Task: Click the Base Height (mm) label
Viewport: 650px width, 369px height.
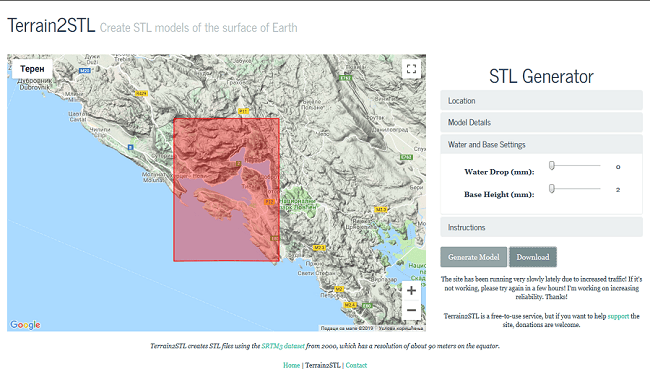Action: [499, 194]
